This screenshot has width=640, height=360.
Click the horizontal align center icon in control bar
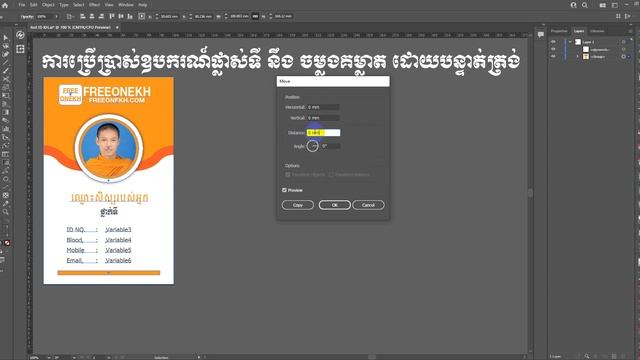coord(92,16)
